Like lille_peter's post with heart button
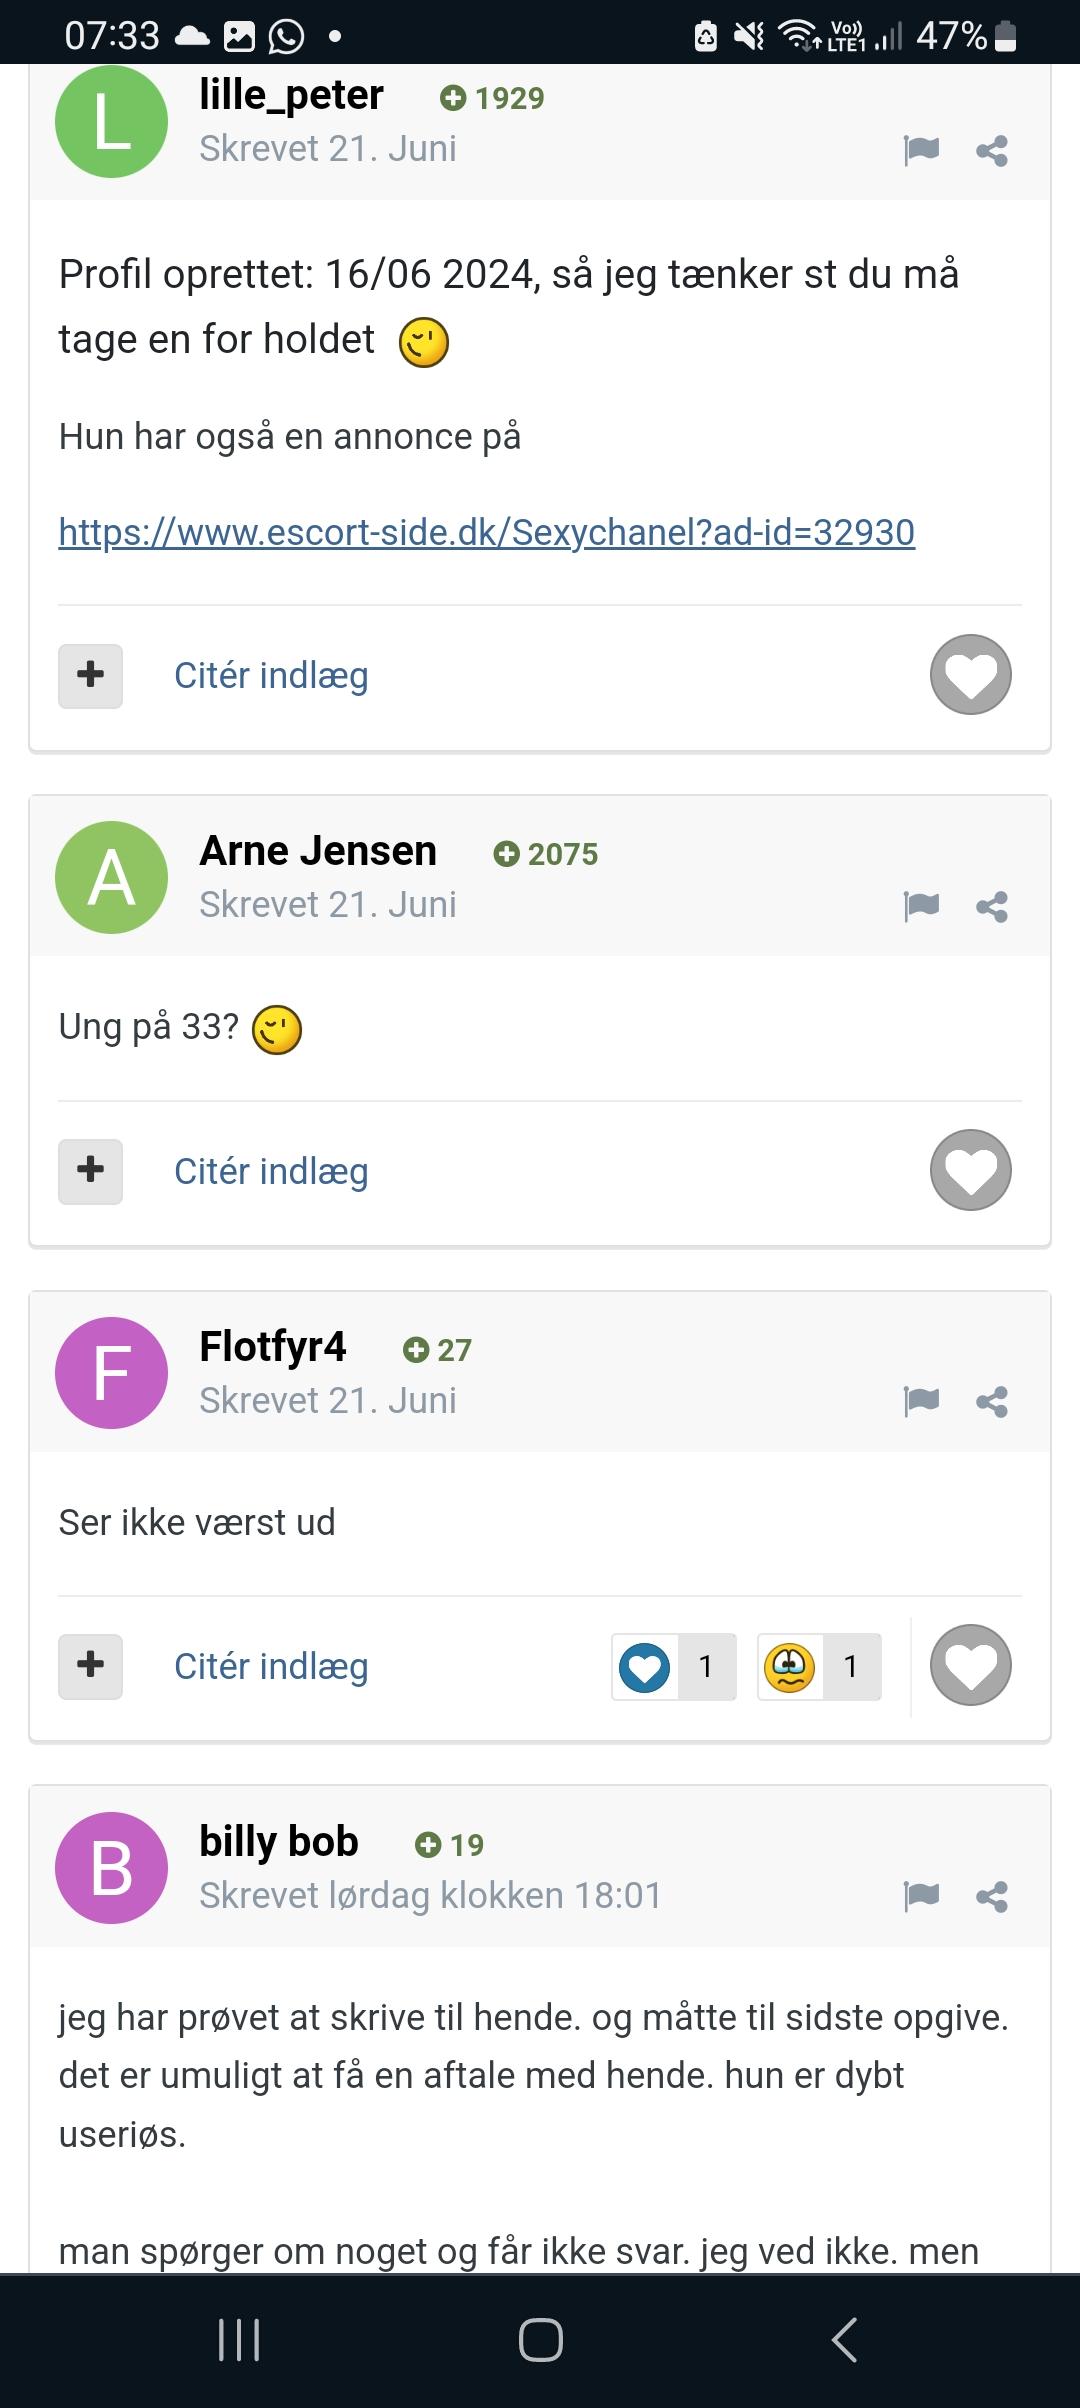The height and width of the screenshot is (2408, 1080). click(x=971, y=675)
